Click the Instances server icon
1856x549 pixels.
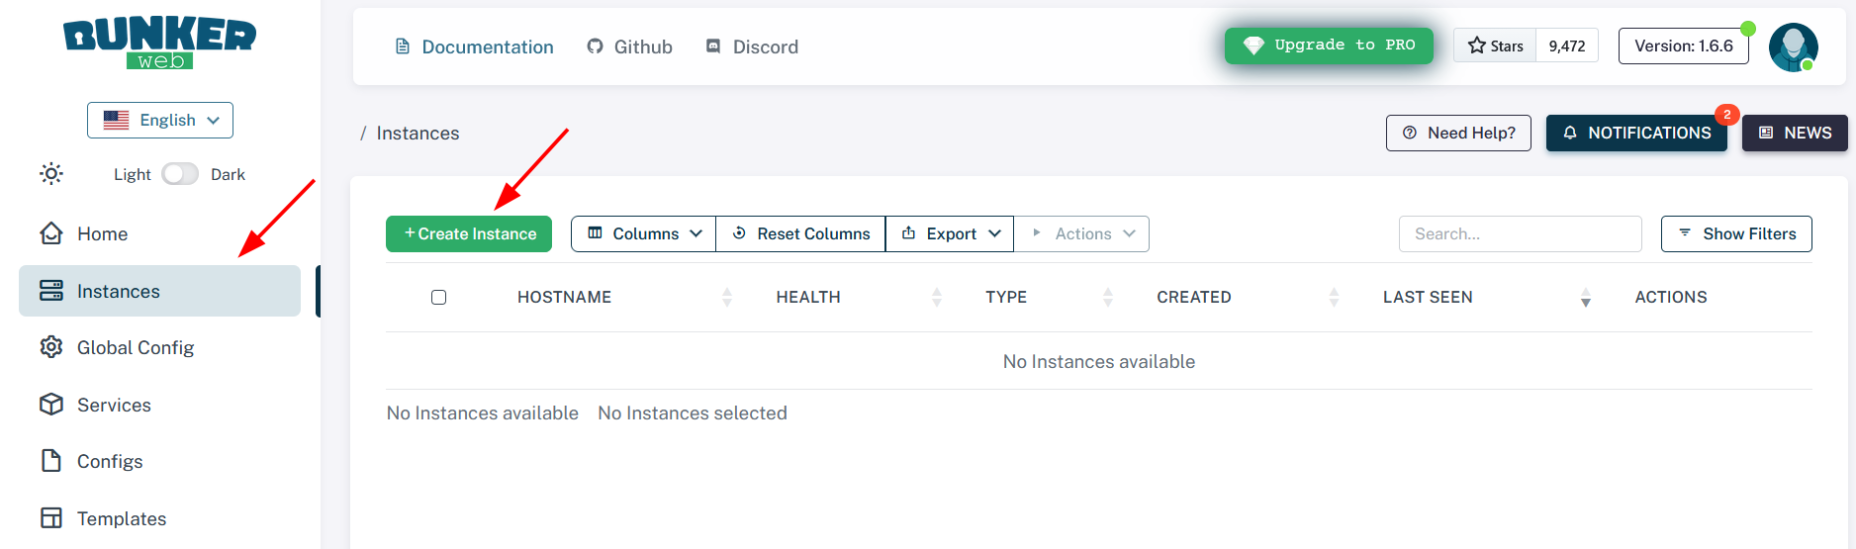[x=51, y=291]
